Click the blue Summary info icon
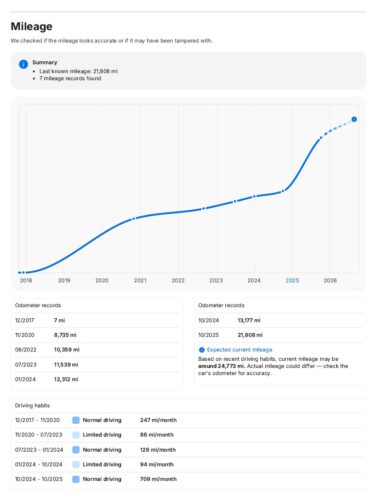 tap(23, 64)
